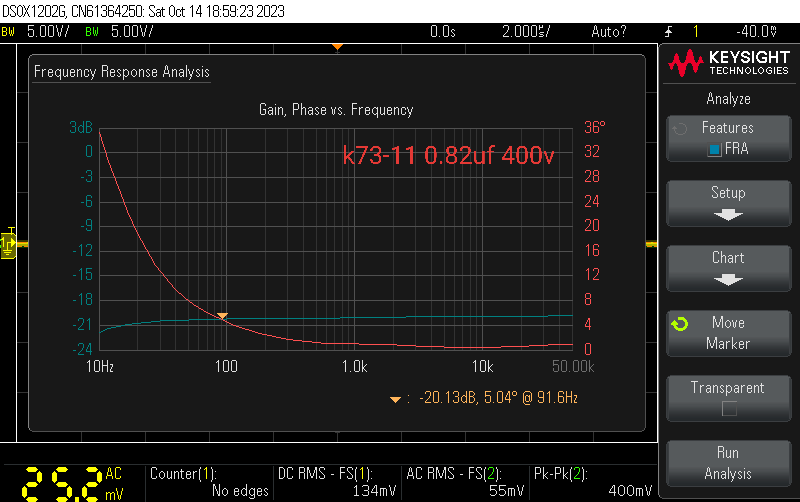The width and height of the screenshot is (800, 502).
Task: Click the Gain, Phase vs. Frequency heading
Action: point(336,110)
